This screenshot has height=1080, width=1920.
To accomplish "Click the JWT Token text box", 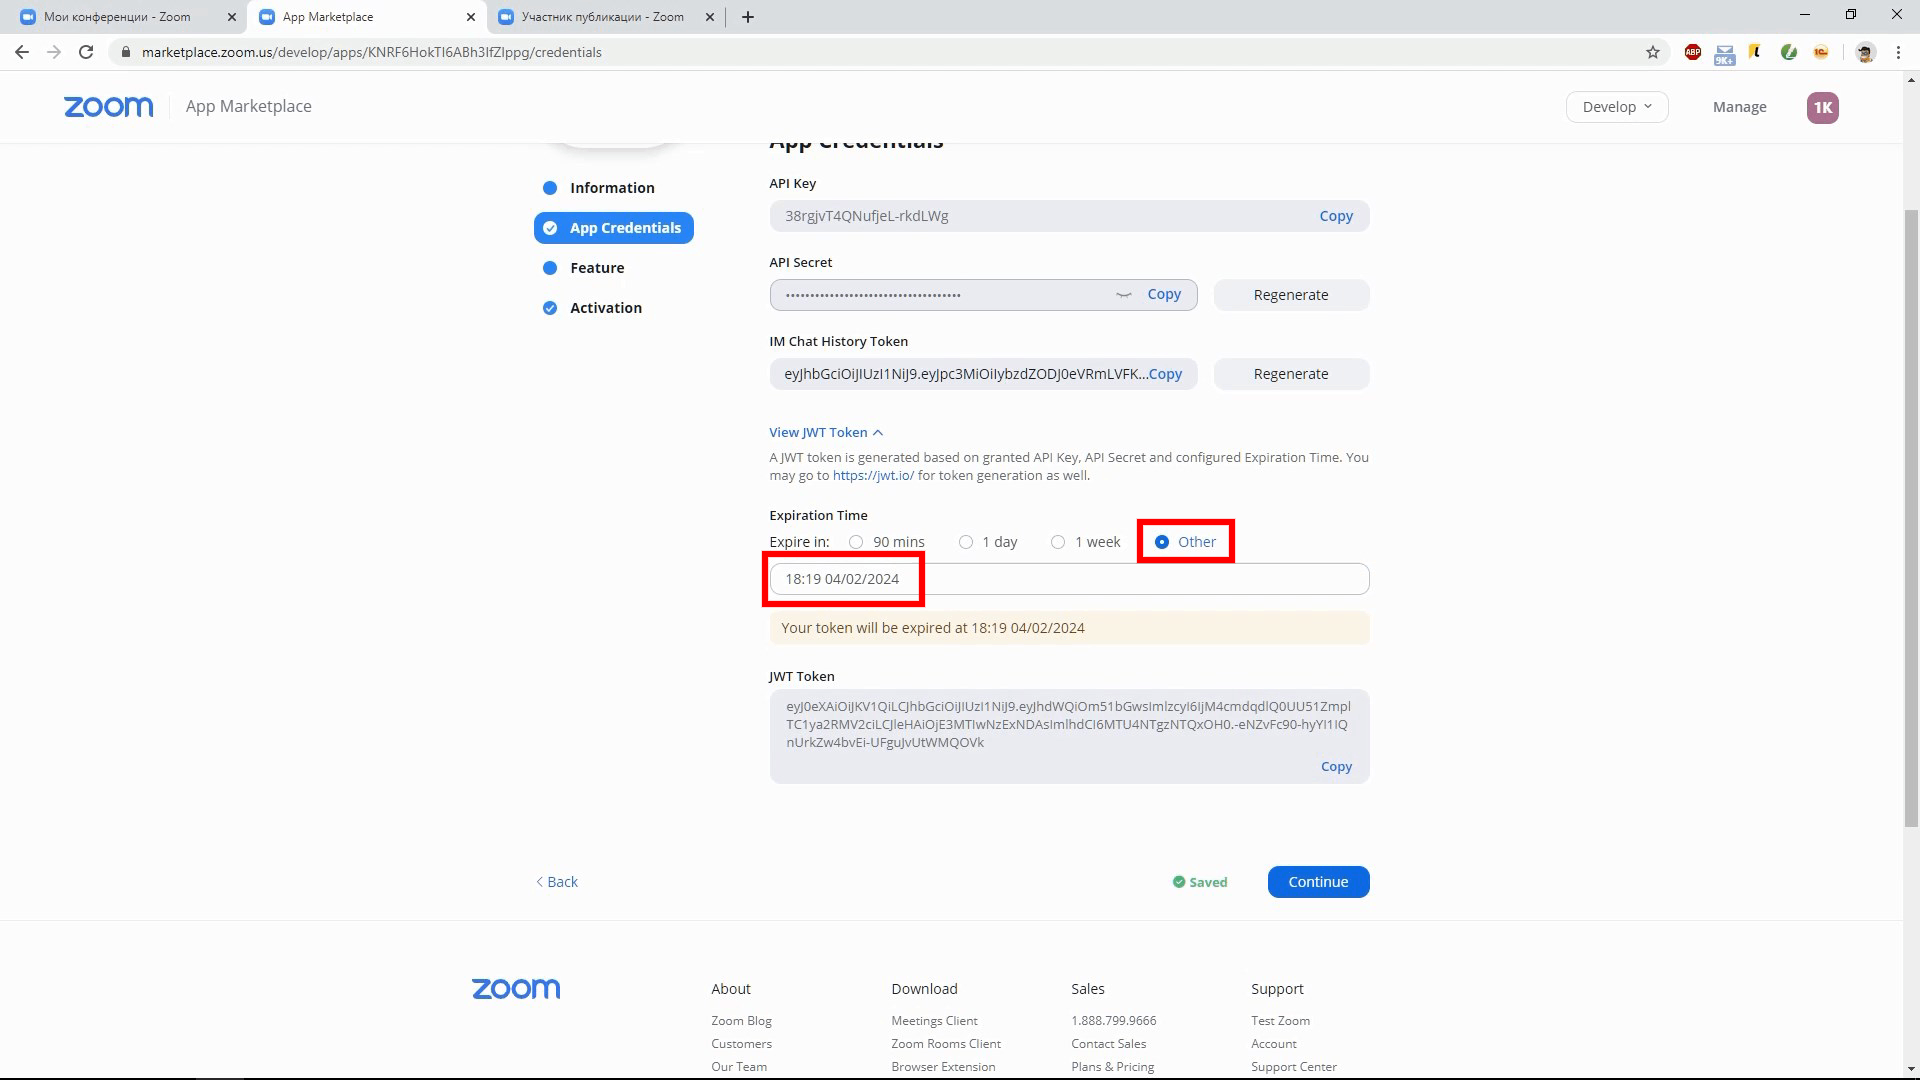I will [x=1069, y=736].
